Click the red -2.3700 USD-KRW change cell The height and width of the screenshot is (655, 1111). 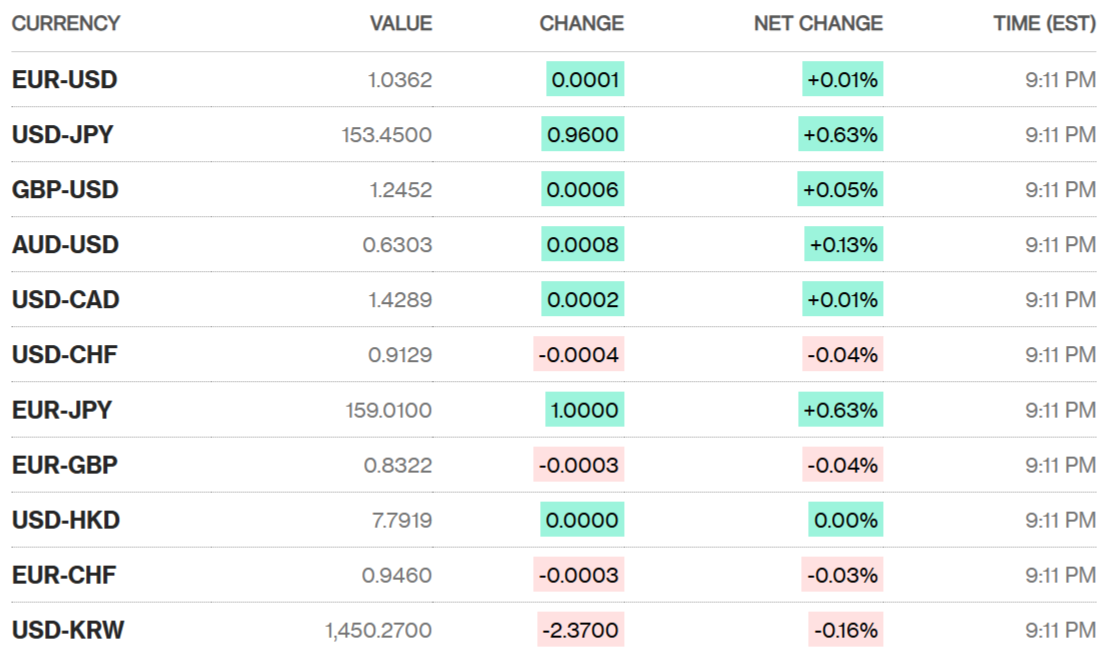[580, 630]
